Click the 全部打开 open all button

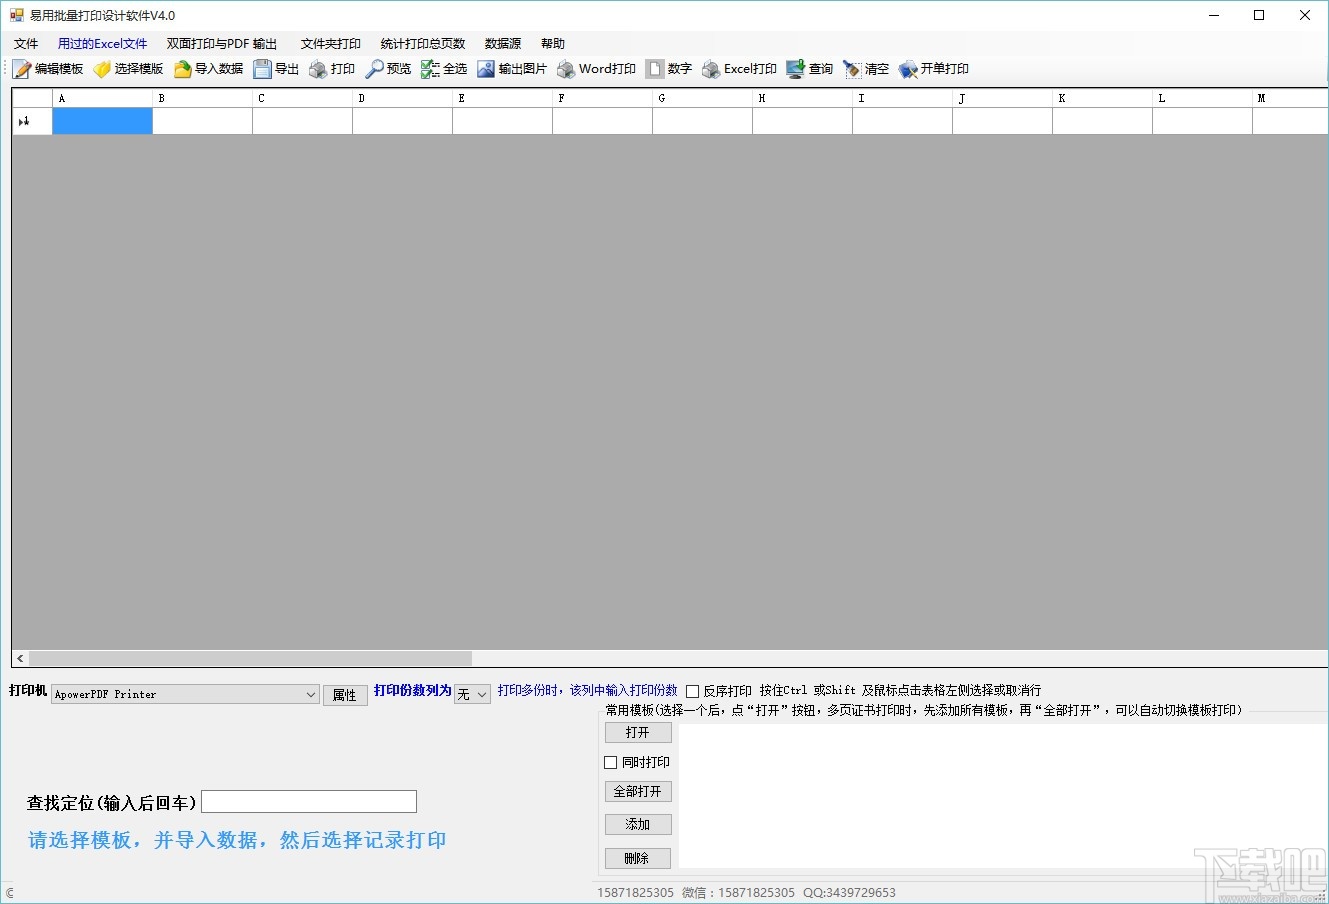pyautogui.click(x=637, y=791)
